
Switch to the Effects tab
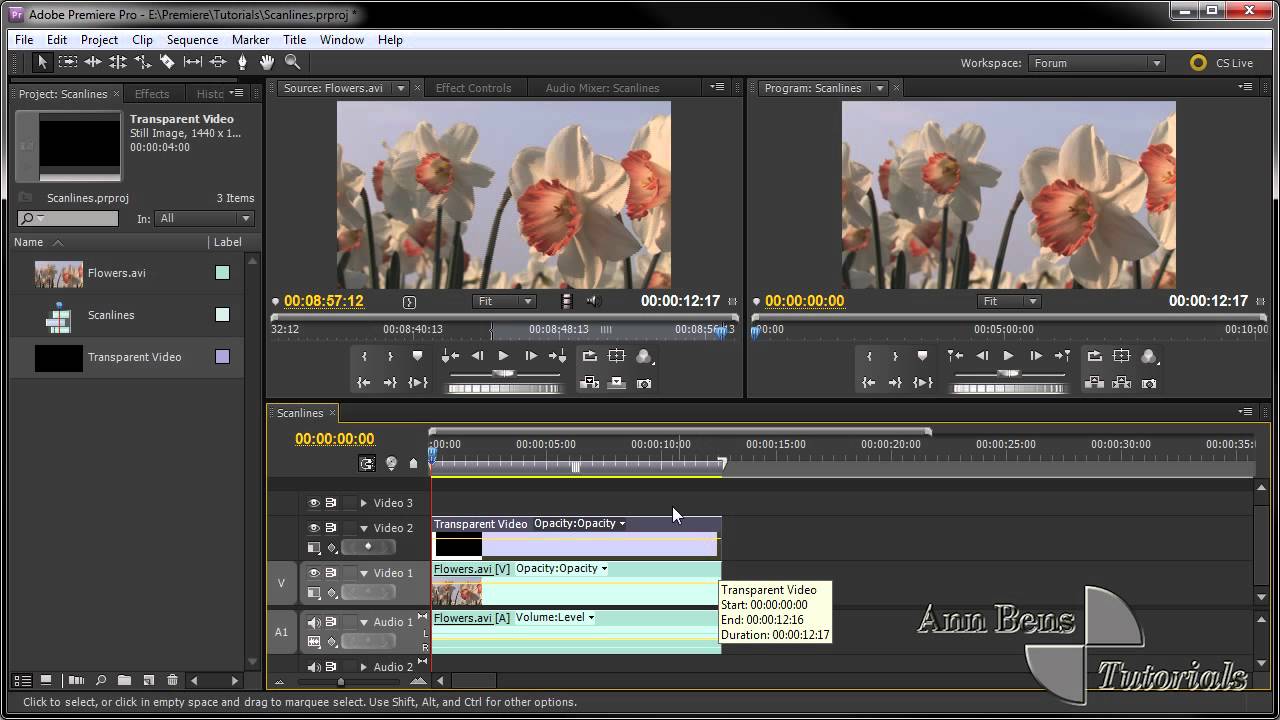[152, 94]
